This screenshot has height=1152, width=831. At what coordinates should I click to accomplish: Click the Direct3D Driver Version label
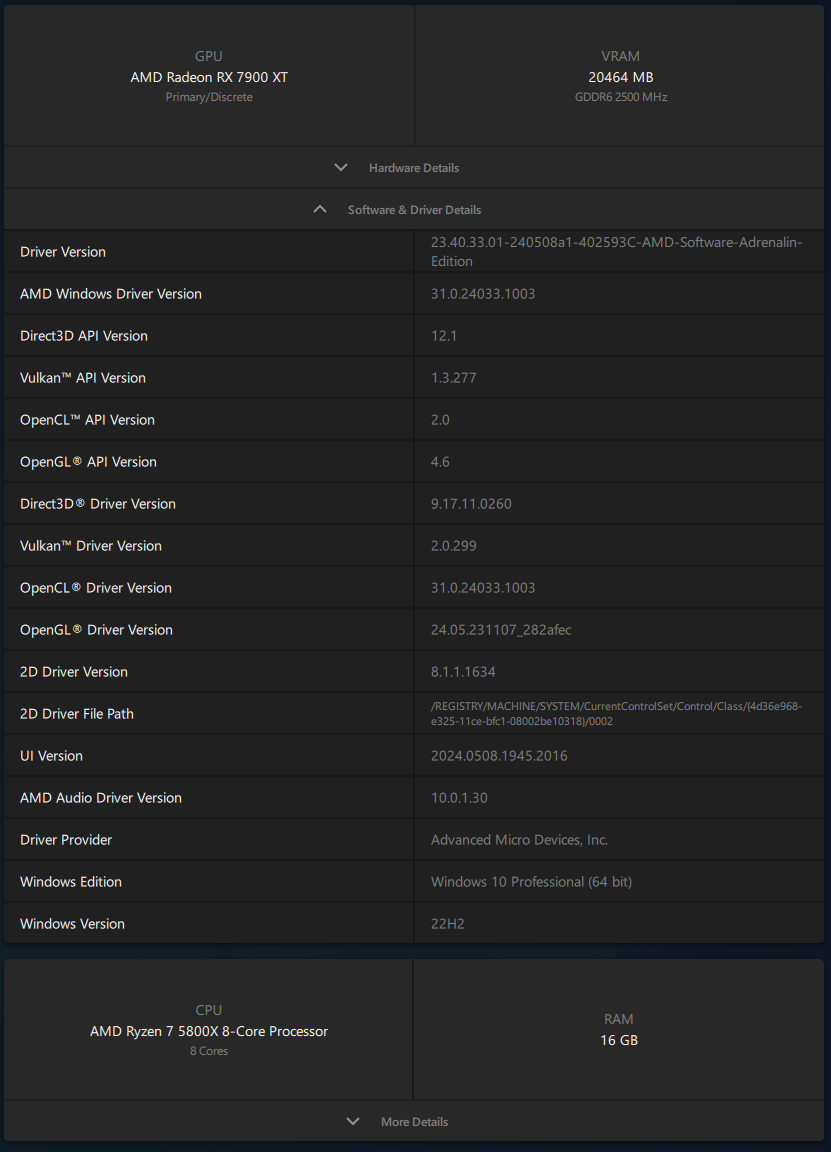[98, 503]
